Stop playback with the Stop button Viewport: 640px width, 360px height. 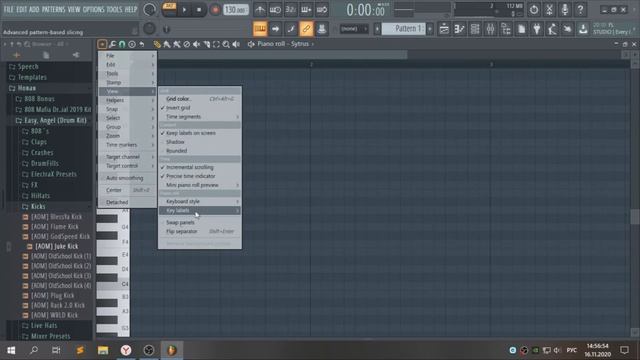[x=199, y=10]
